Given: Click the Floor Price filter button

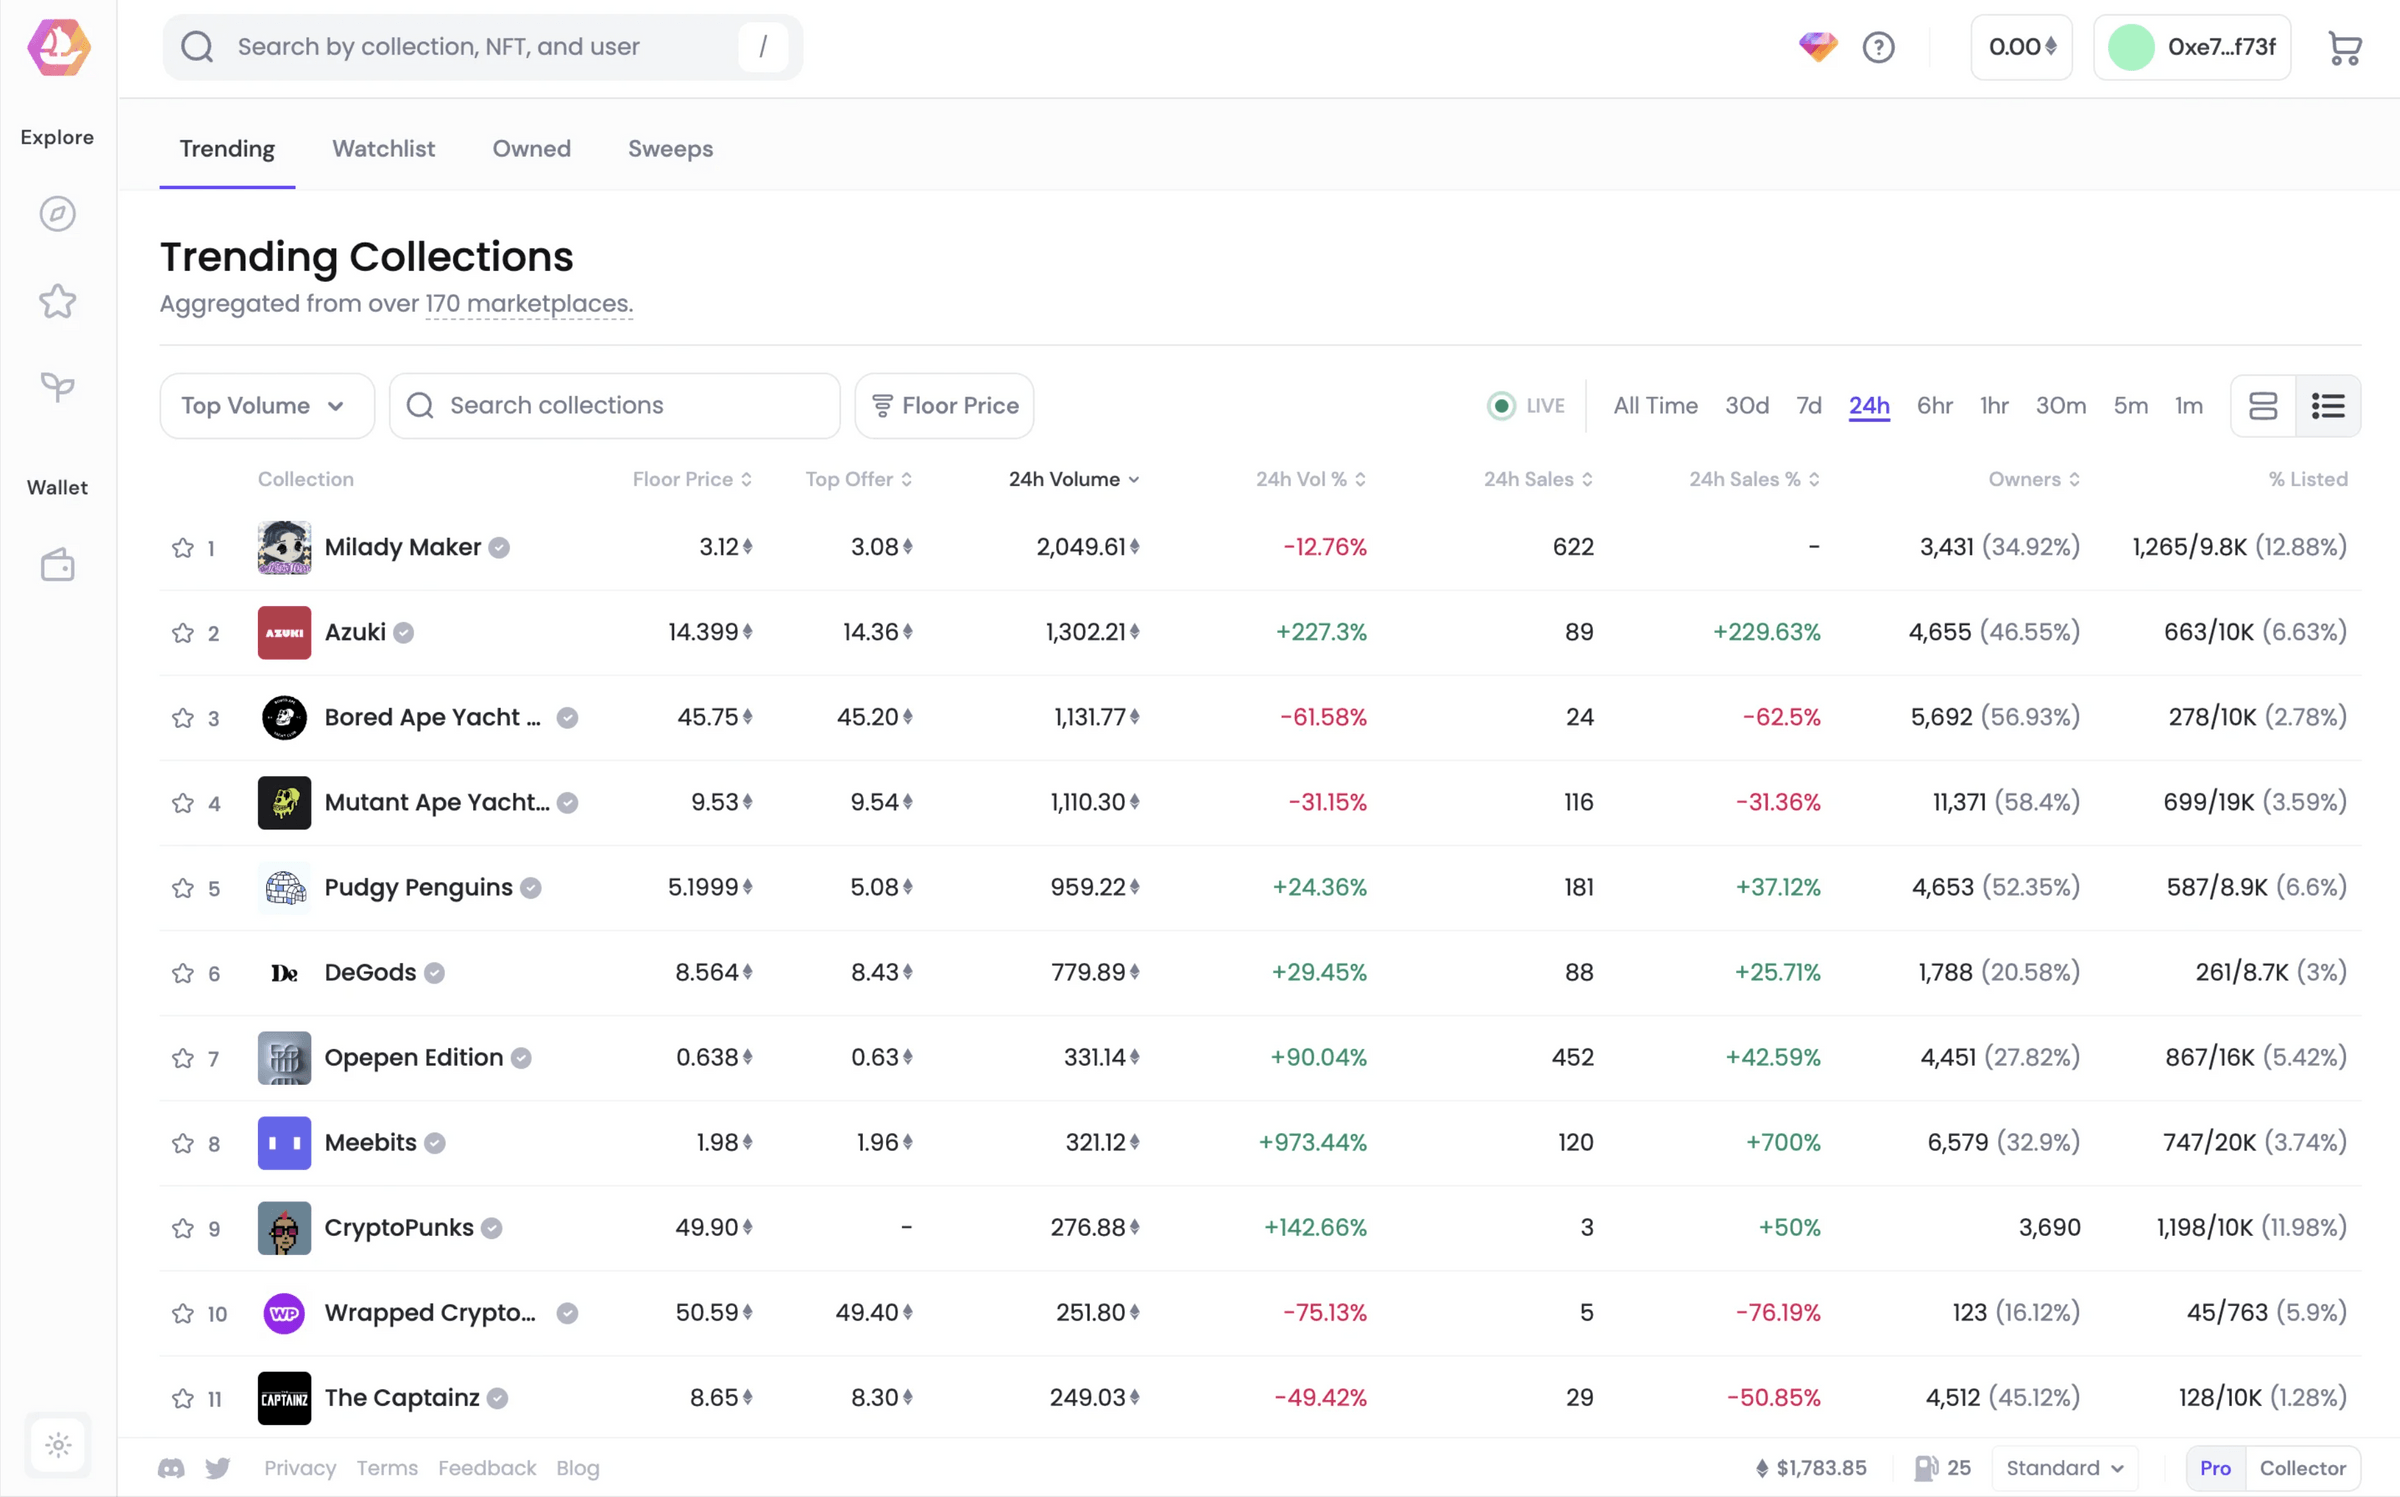Looking at the screenshot, I should [x=944, y=405].
